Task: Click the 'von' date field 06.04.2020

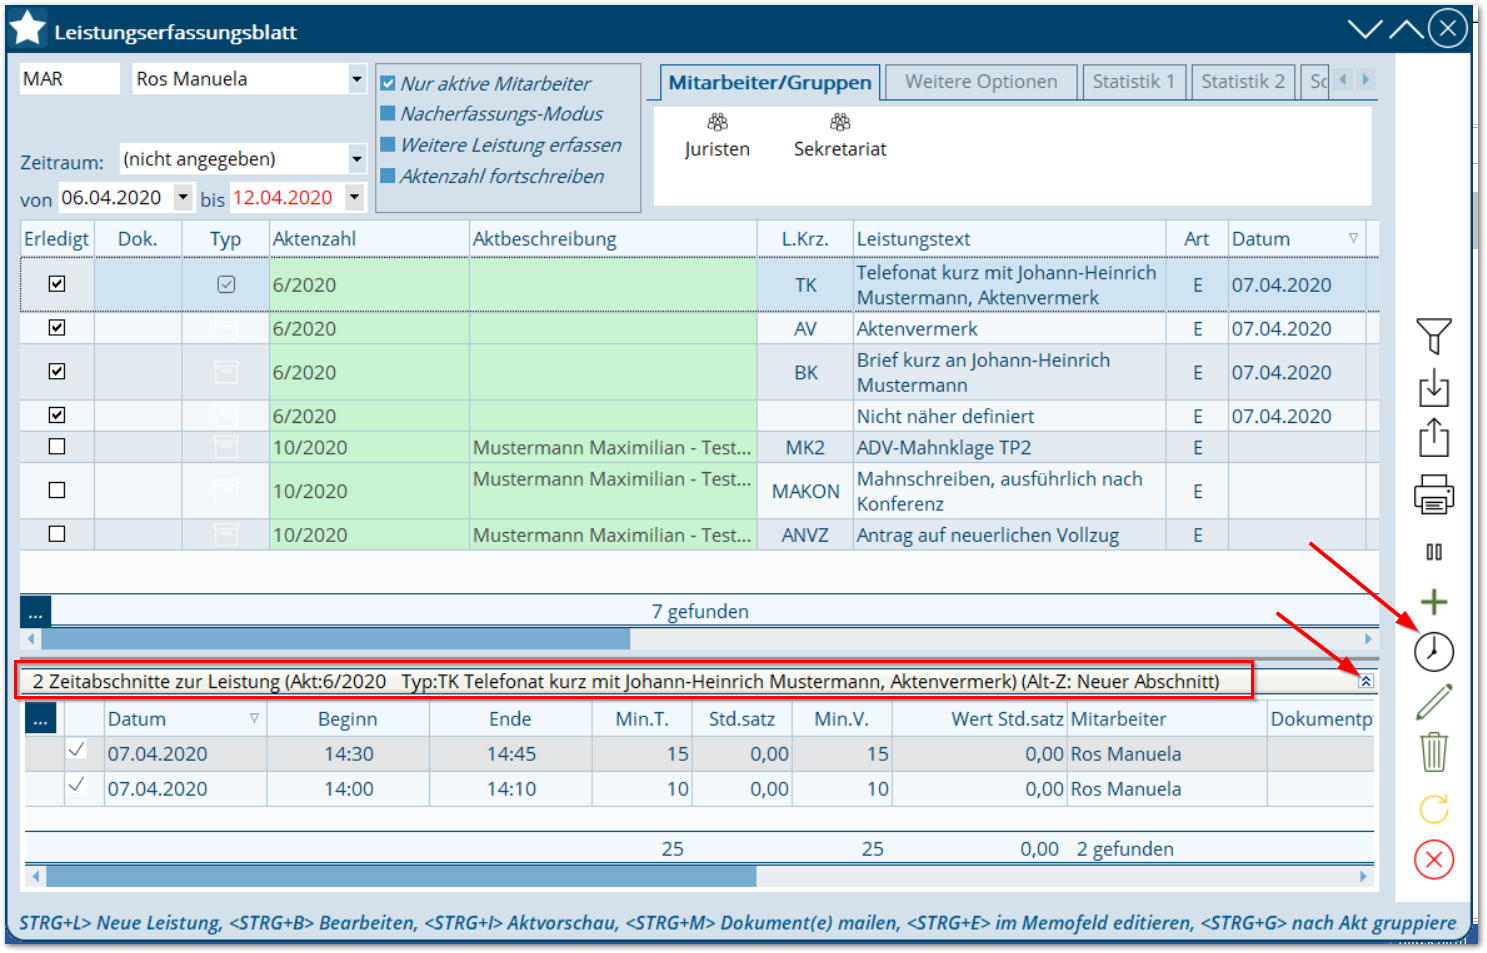Action: 115,197
